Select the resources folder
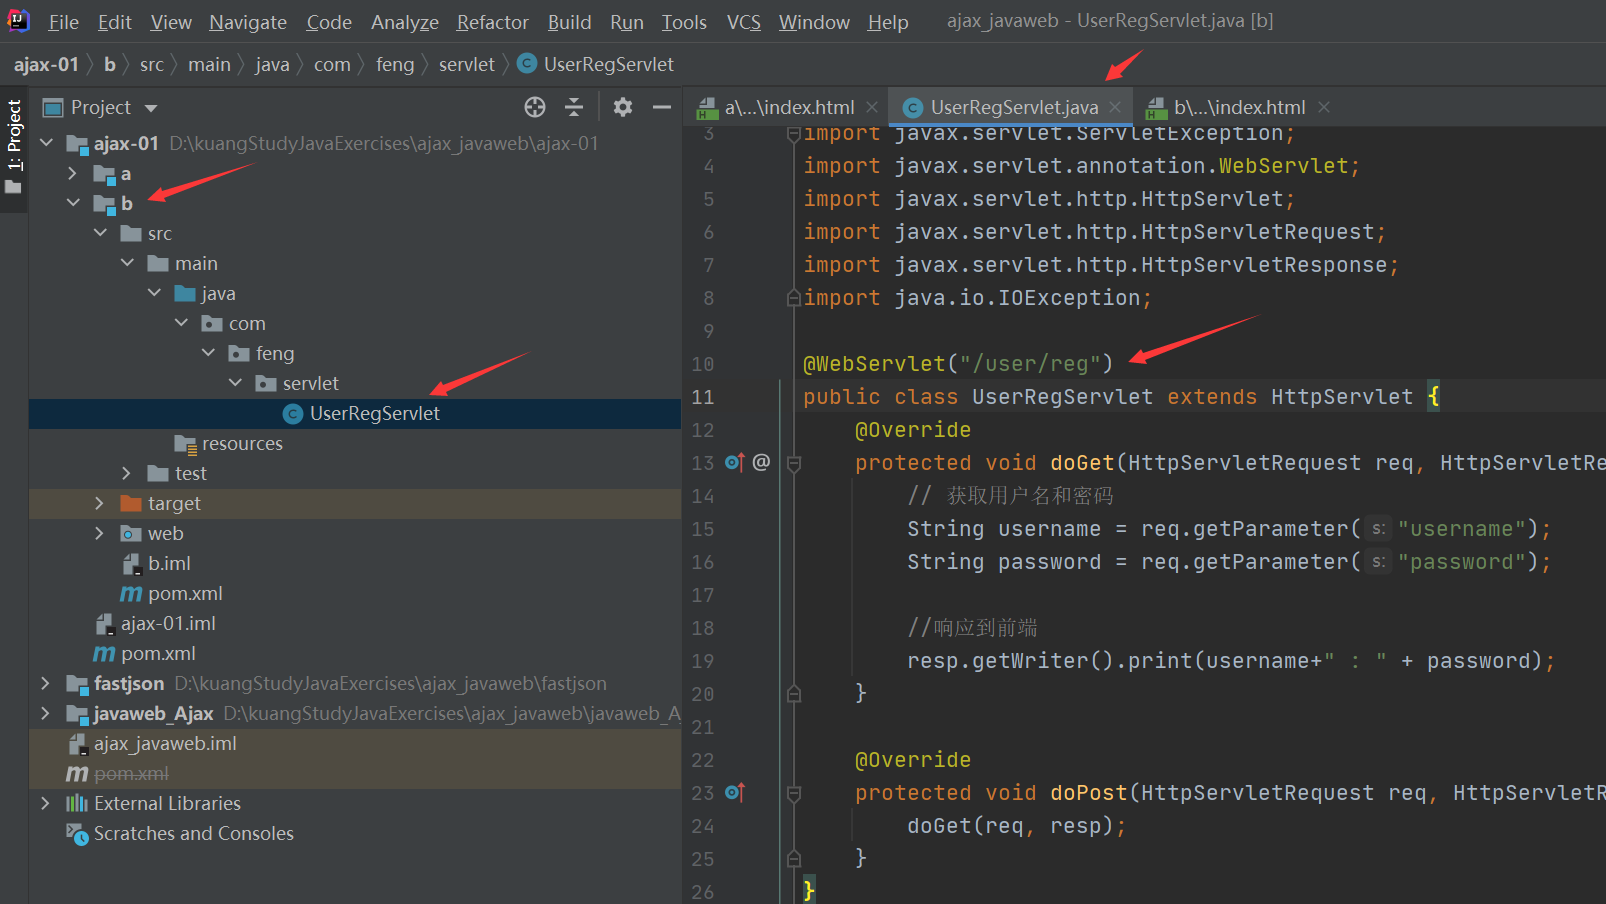 pyautogui.click(x=229, y=444)
